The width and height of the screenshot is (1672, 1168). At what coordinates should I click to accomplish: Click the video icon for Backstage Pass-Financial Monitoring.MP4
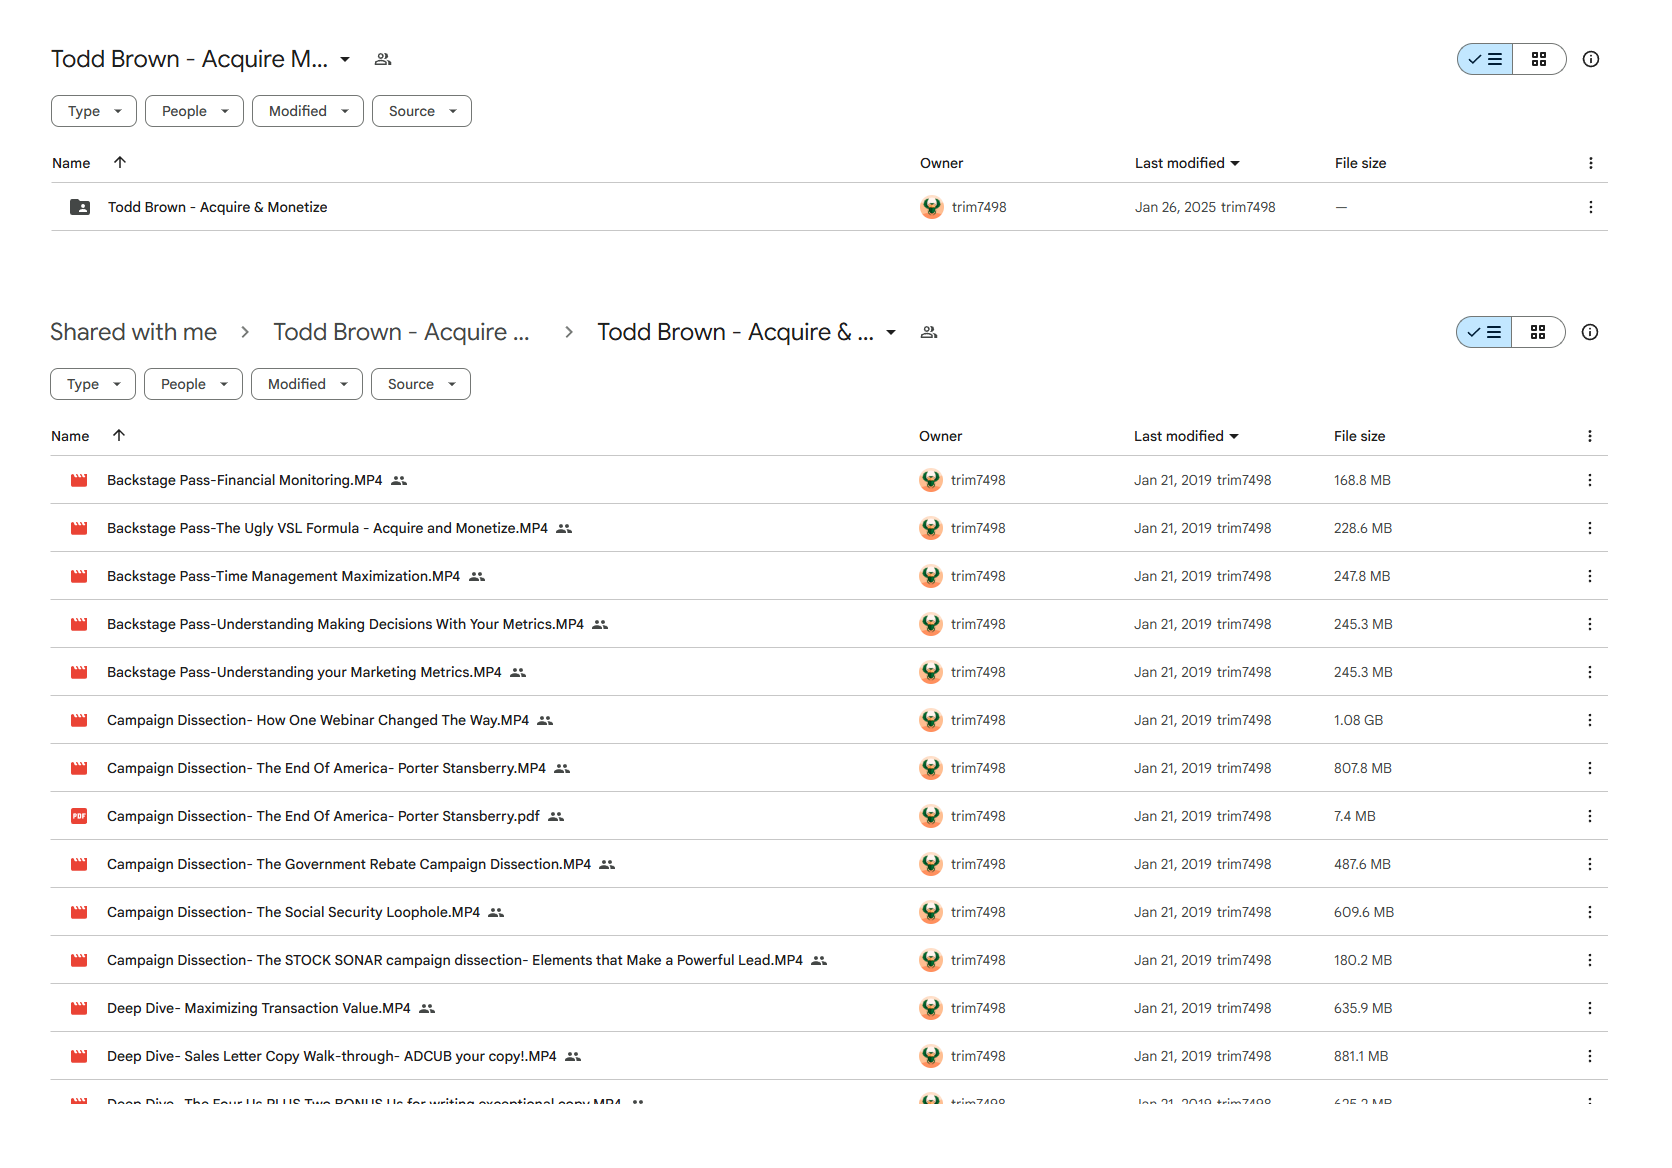79,480
